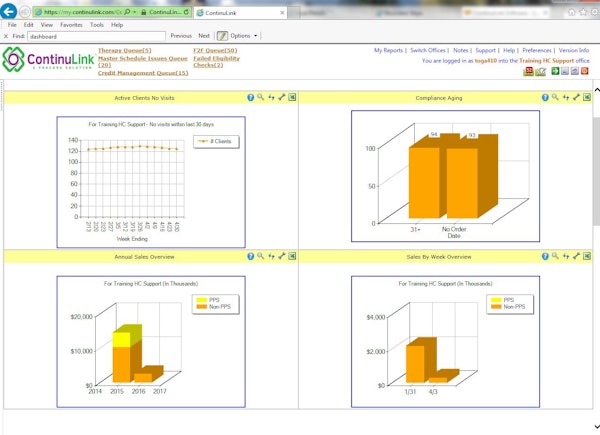This screenshot has width=600, height=435.
Task: Open Credit Management Queue(15) link
Action: tap(143, 73)
